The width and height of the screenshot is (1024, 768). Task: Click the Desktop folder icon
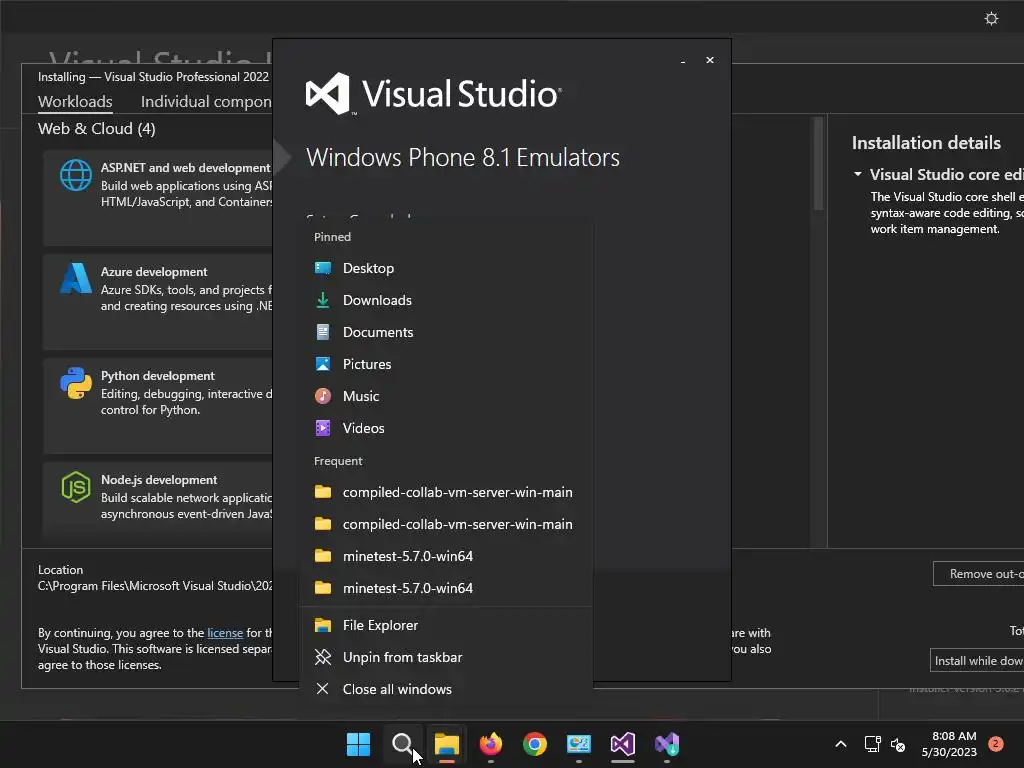(323, 268)
